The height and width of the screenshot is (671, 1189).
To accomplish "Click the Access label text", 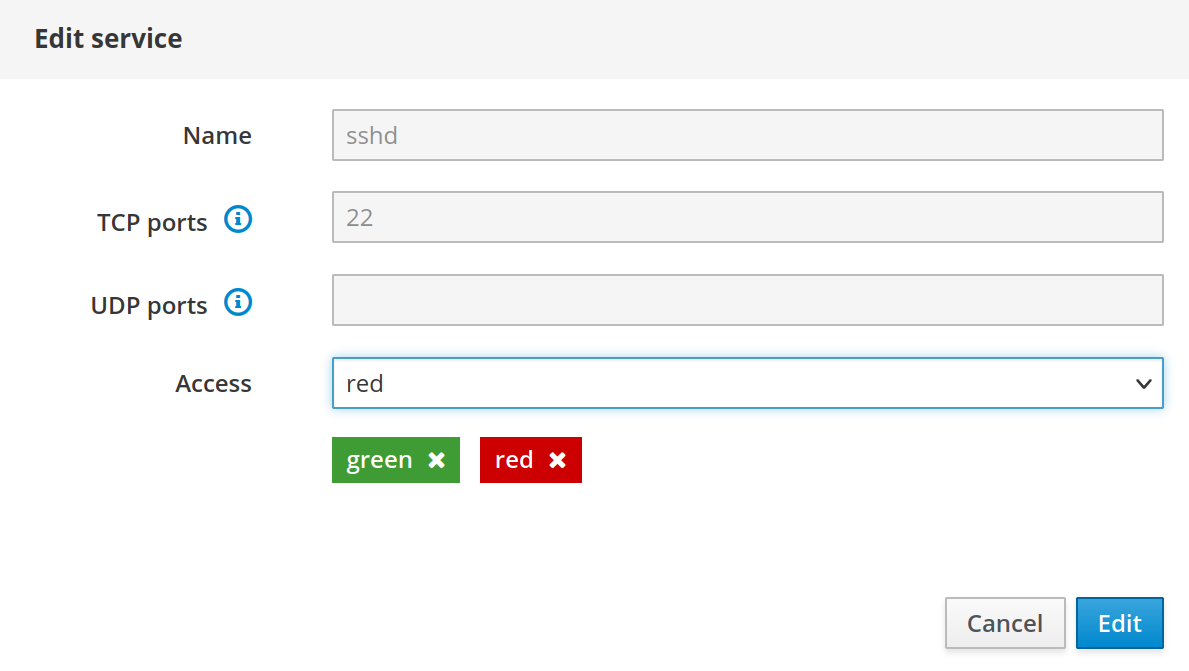I will tap(213, 384).
